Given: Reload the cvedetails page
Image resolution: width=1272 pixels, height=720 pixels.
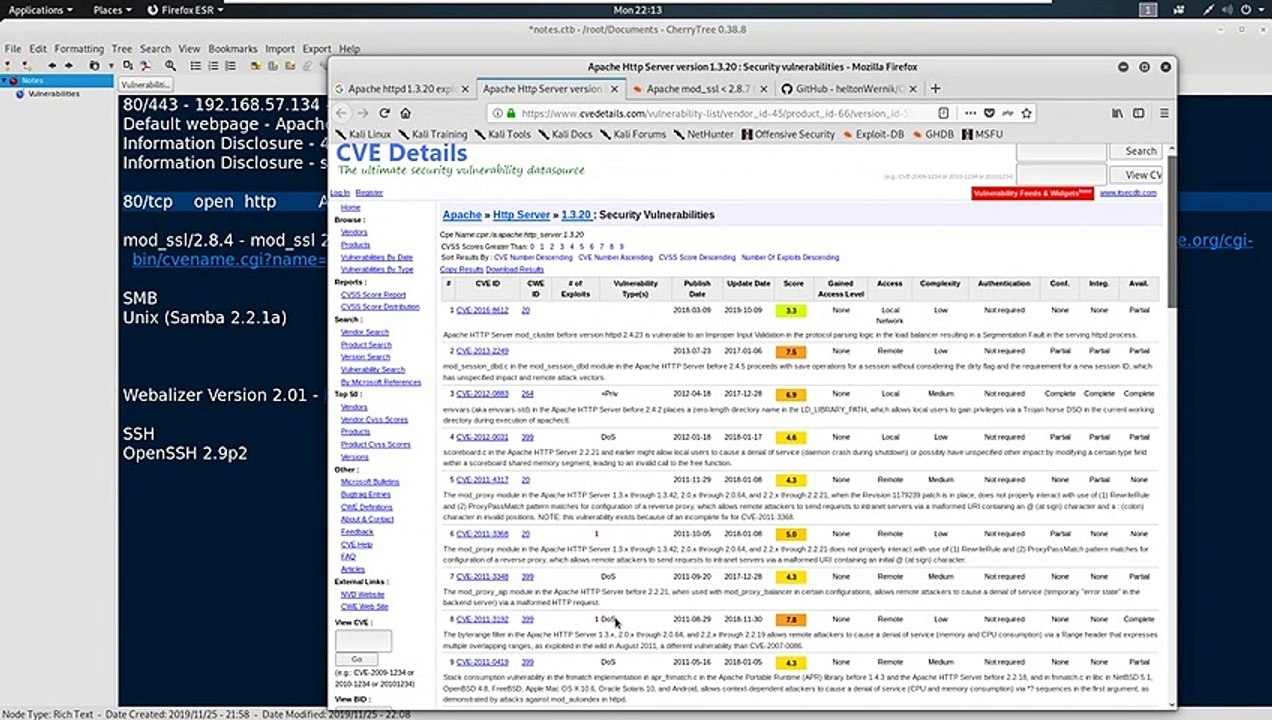Looking at the screenshot, I should (384, 113).
